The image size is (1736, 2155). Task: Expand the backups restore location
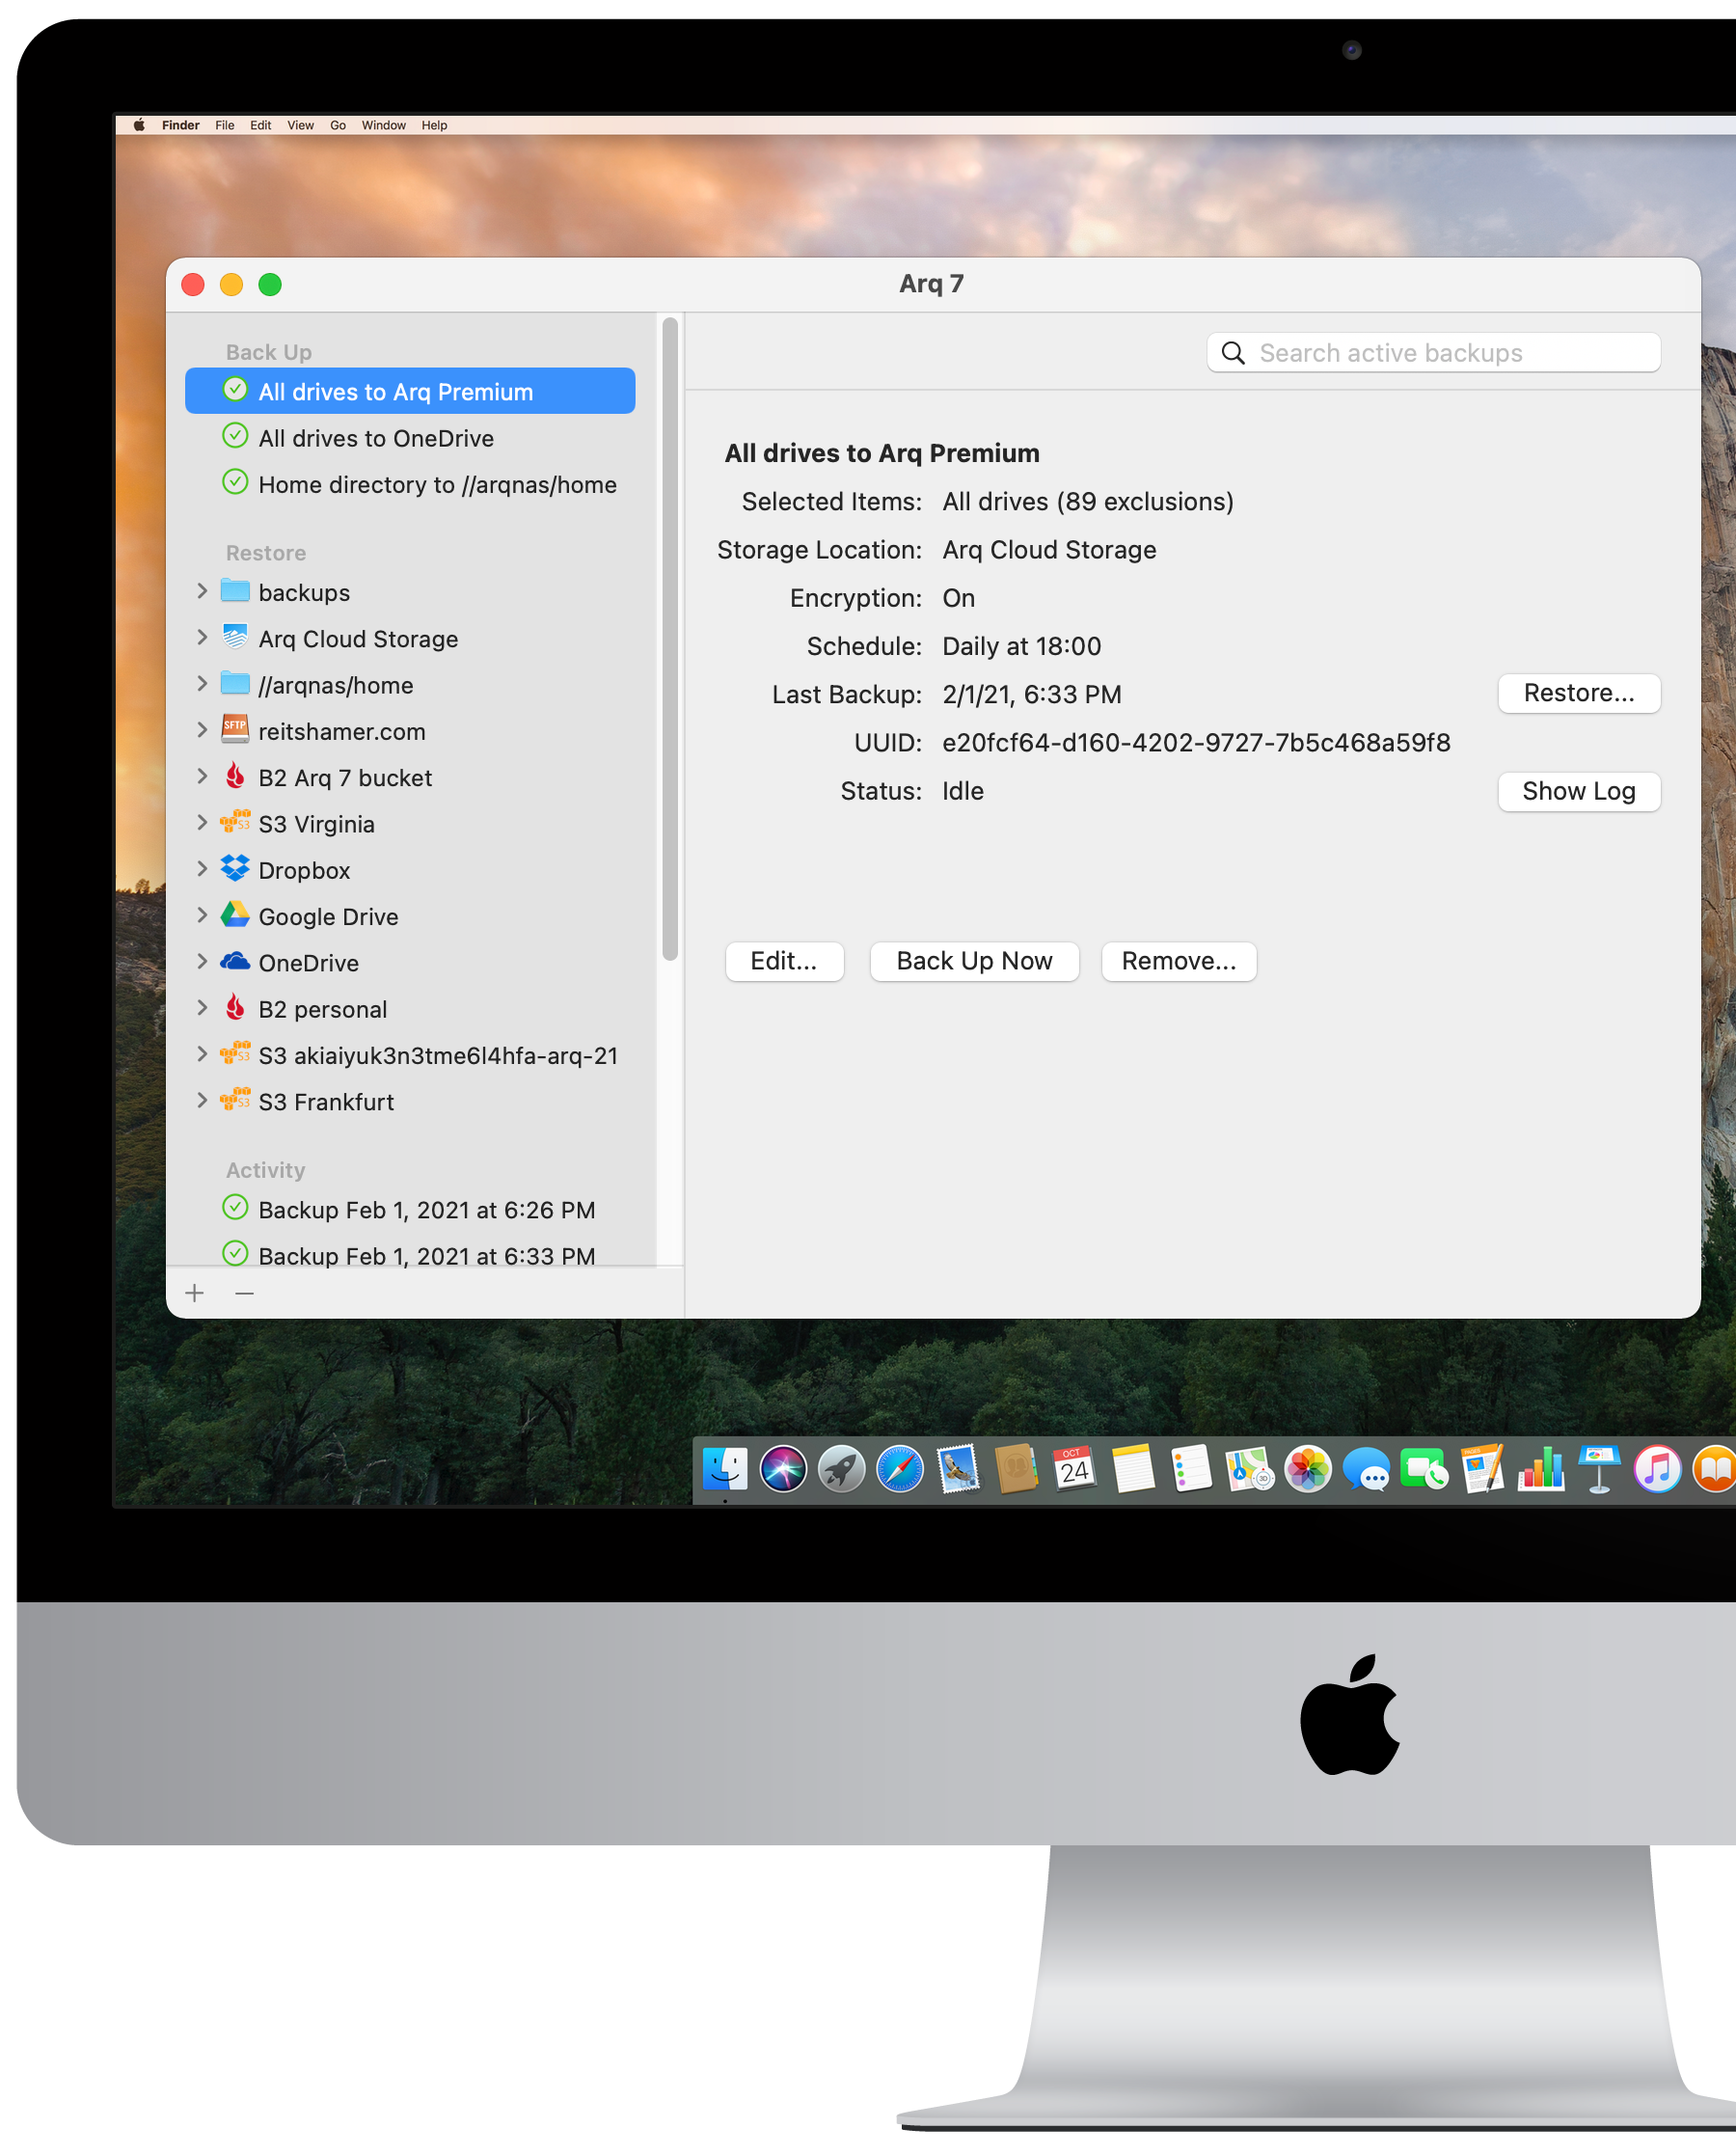[202, 591]
